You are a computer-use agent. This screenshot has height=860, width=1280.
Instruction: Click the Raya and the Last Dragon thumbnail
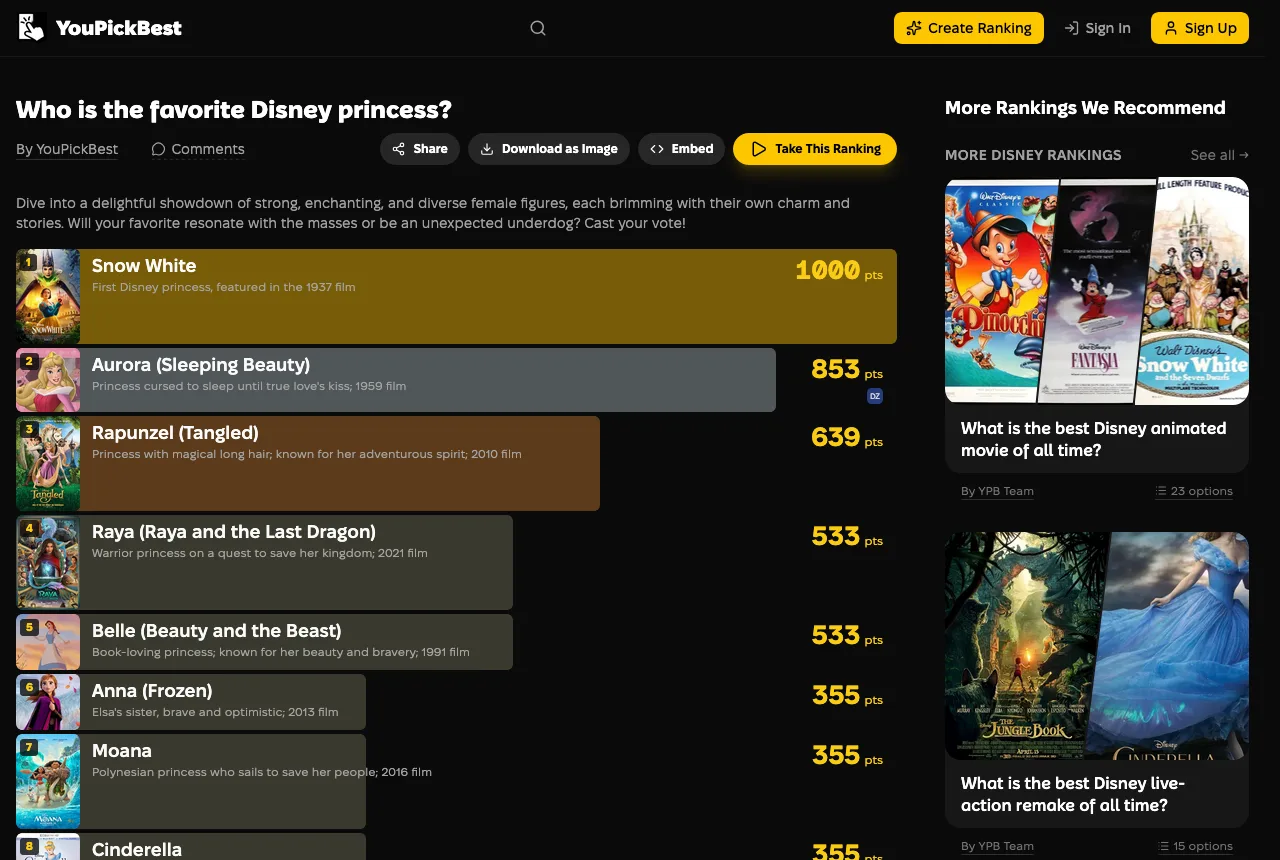tap(48, 562)
